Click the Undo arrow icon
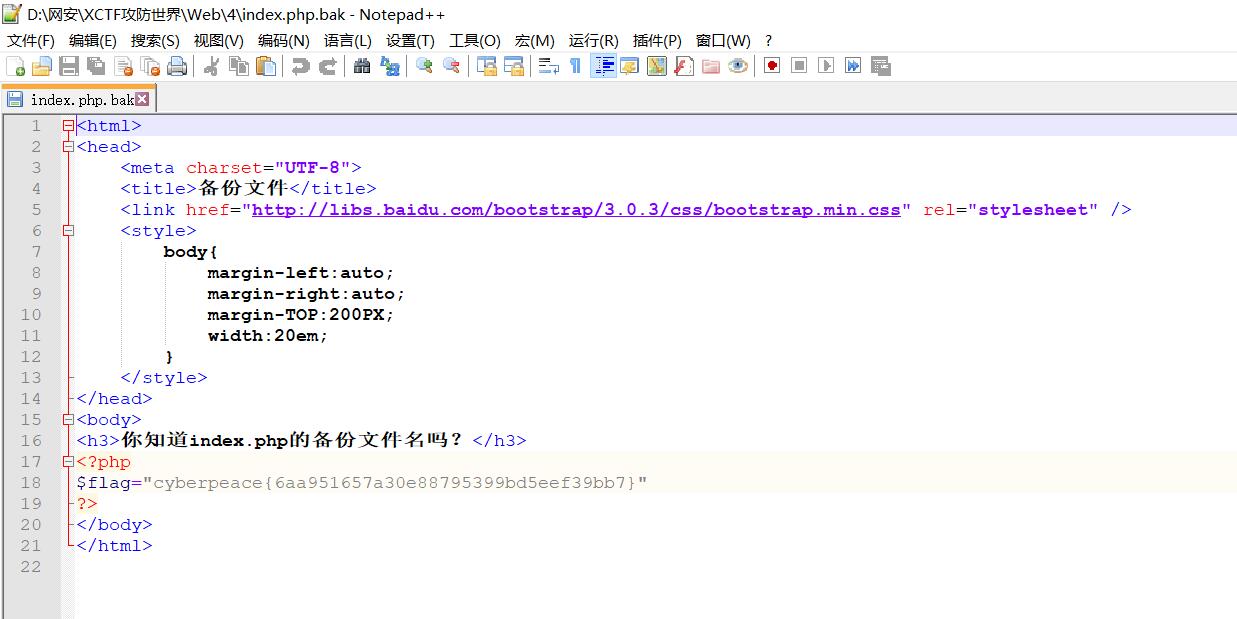 300,66
